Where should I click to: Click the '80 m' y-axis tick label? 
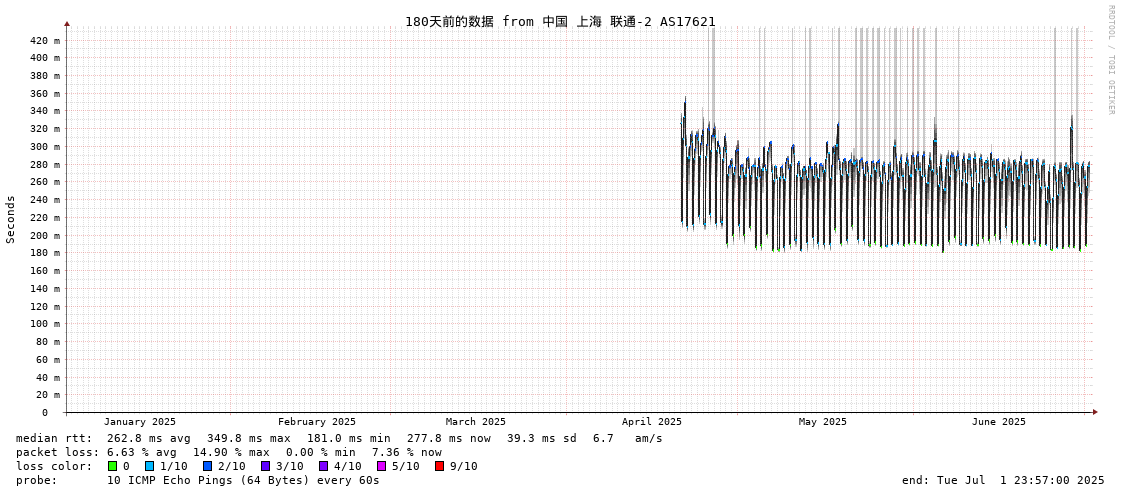pos(48,341)
